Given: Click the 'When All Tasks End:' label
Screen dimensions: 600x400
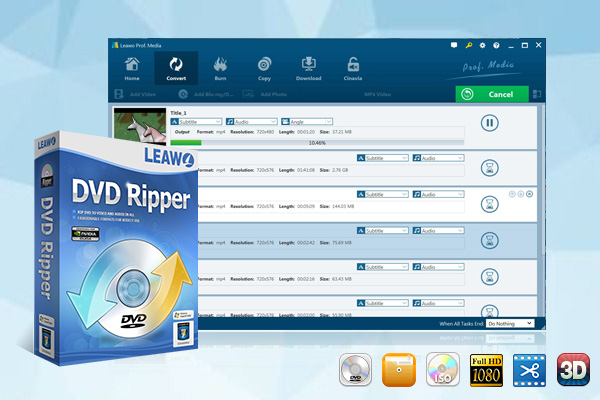Looking at the screenshot, I should point(461,324).
